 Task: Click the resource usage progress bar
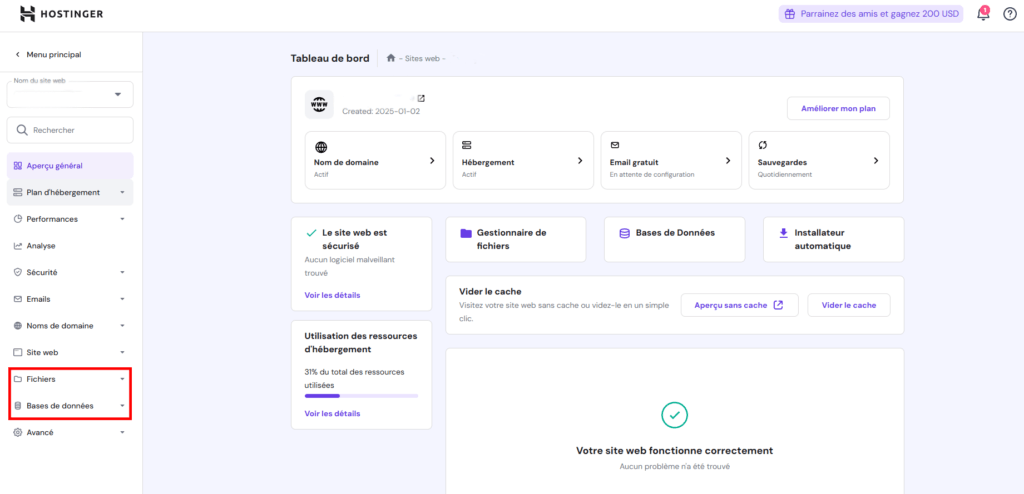point(361,396)
